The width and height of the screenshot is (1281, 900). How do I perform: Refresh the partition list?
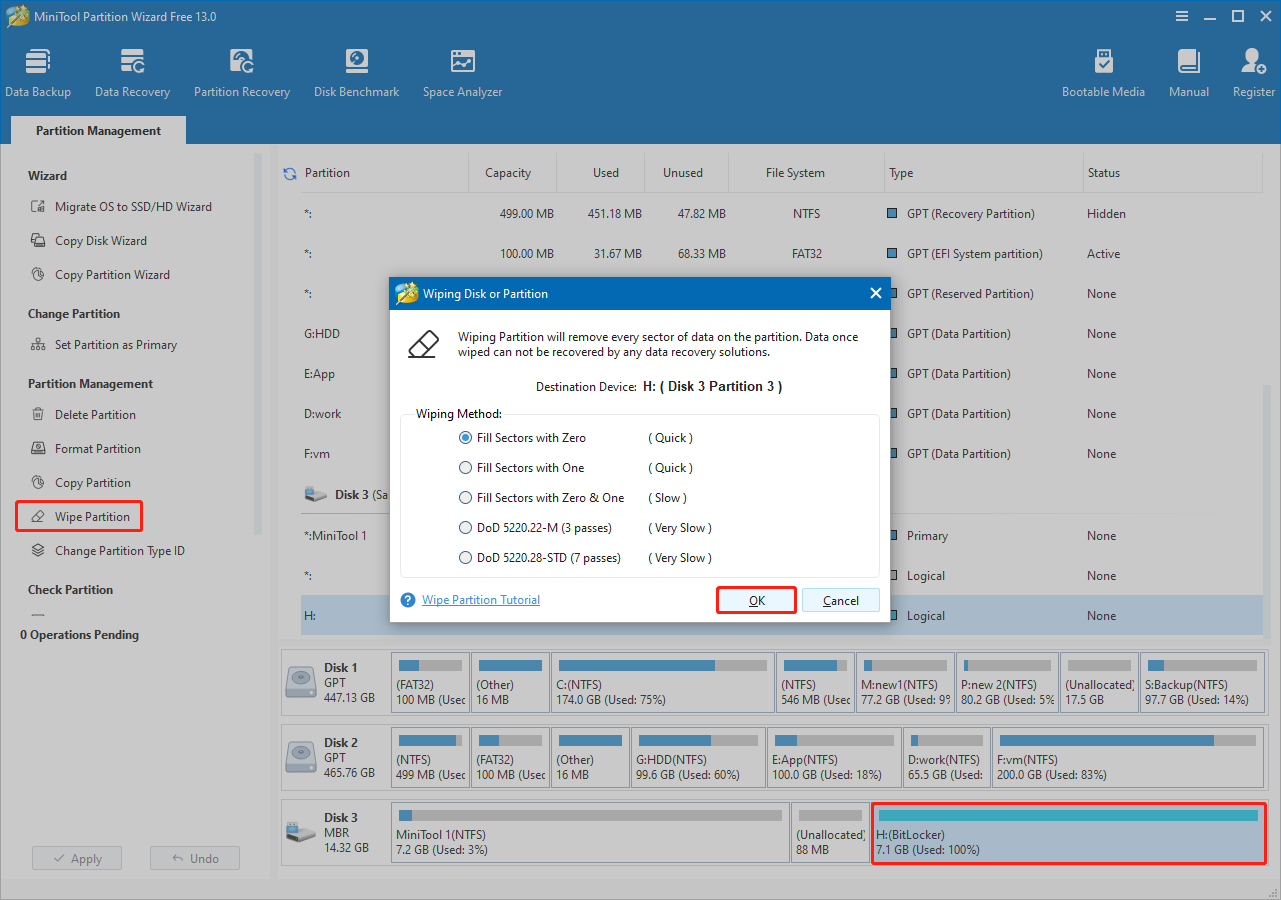289,171
